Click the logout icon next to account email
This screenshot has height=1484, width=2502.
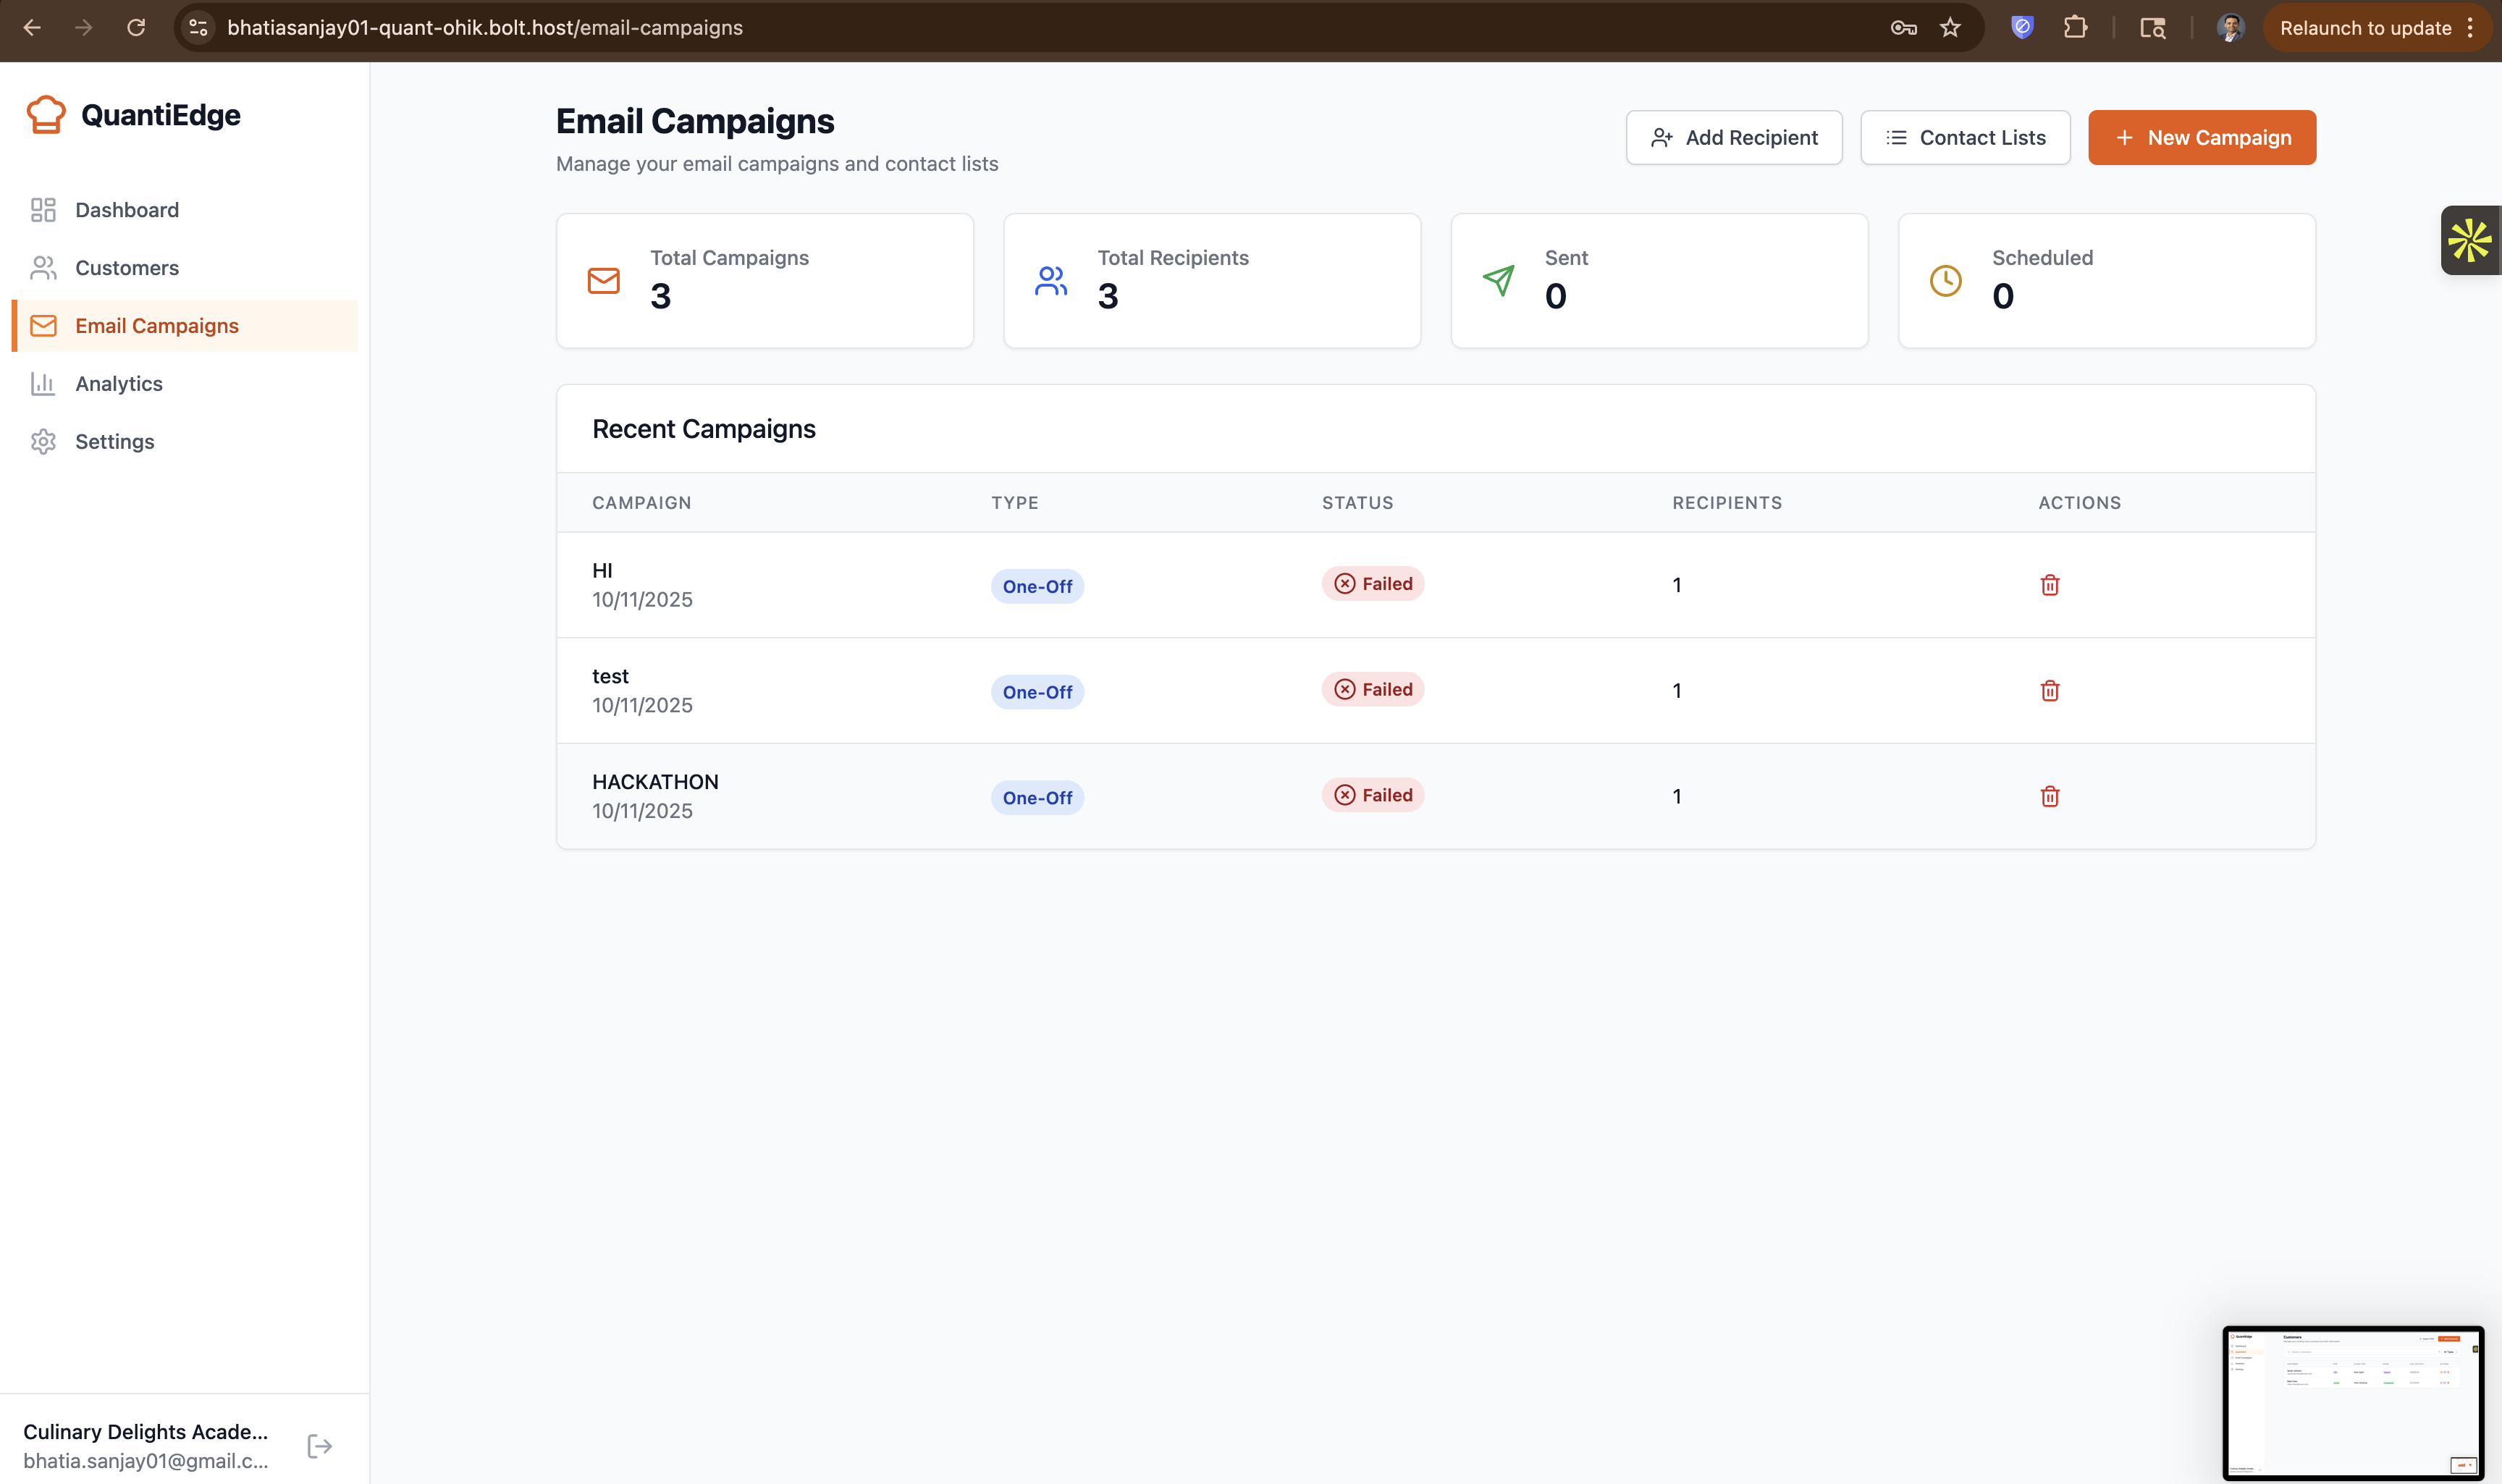pyautogui.click(x=319, y=1446)
